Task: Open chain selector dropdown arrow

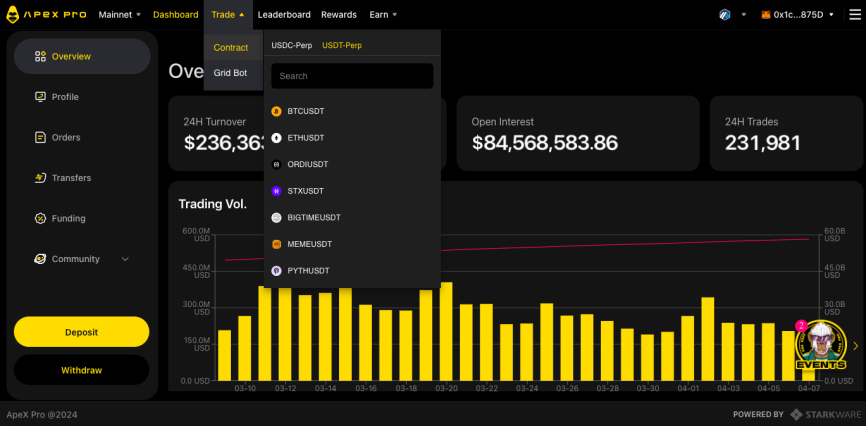Action: pos(744,15)
